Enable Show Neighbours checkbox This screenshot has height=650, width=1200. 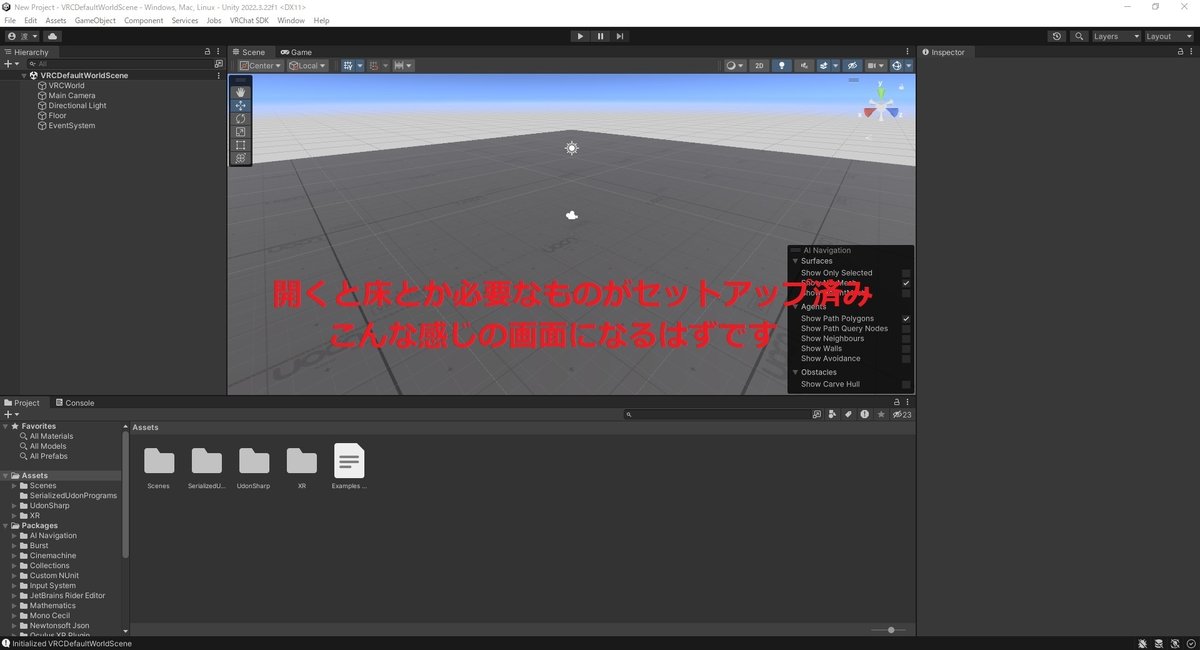(906, 339)
